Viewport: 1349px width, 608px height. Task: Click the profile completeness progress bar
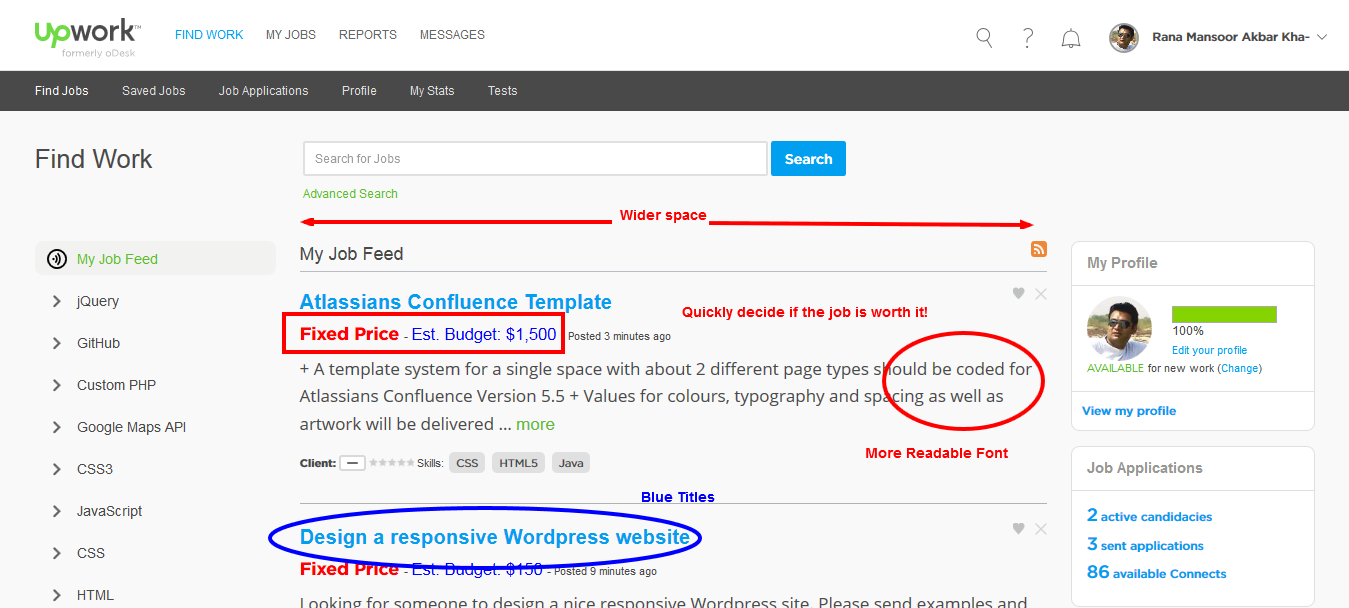[x=1224, y=313]
